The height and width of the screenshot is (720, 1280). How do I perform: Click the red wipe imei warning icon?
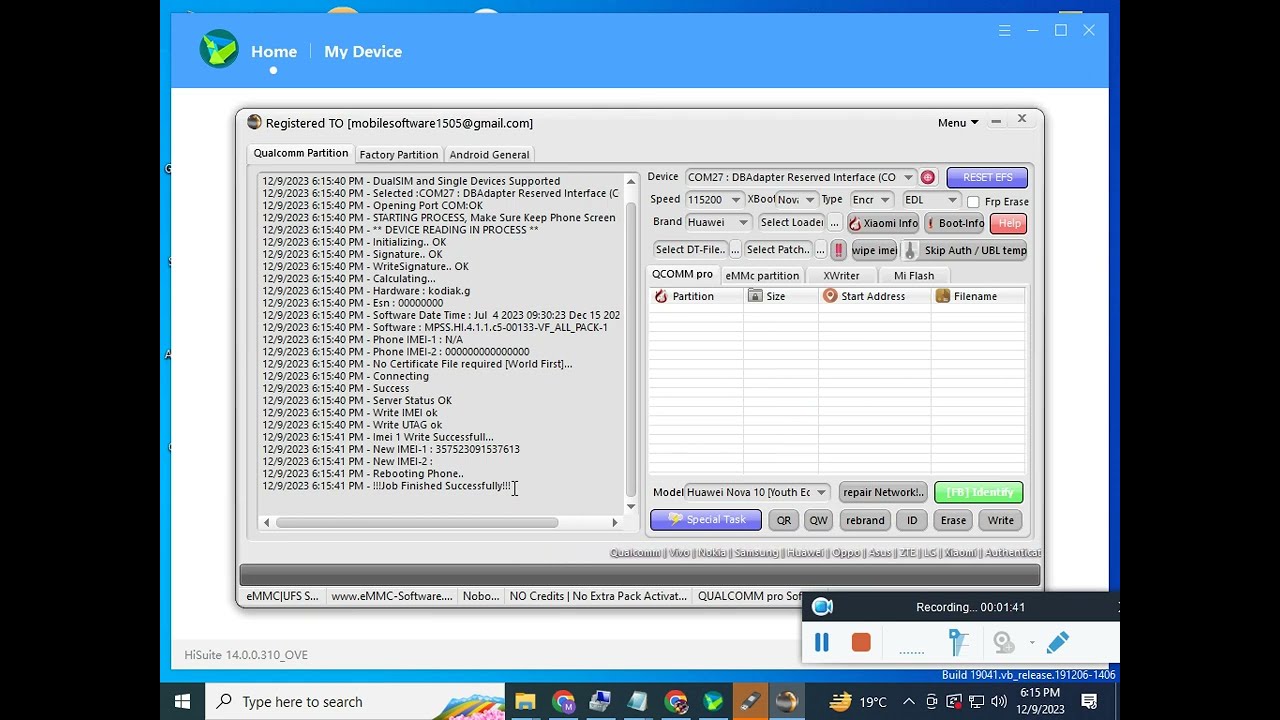[838, 250]
